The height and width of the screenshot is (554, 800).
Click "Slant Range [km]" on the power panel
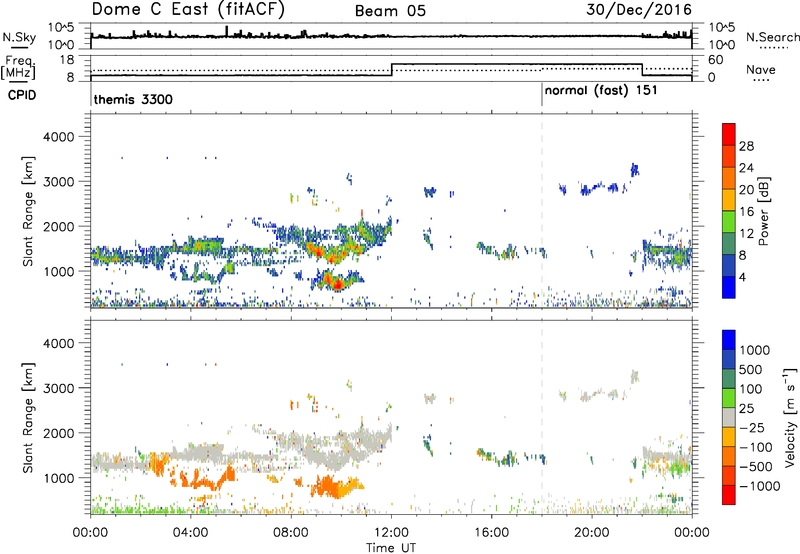[28, 211]
